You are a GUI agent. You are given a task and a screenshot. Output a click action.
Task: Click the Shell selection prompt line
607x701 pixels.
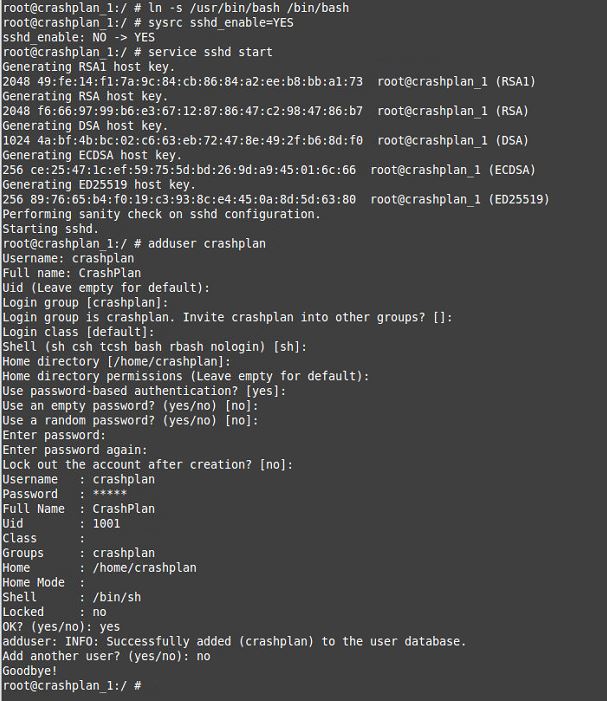coord(155,347)
